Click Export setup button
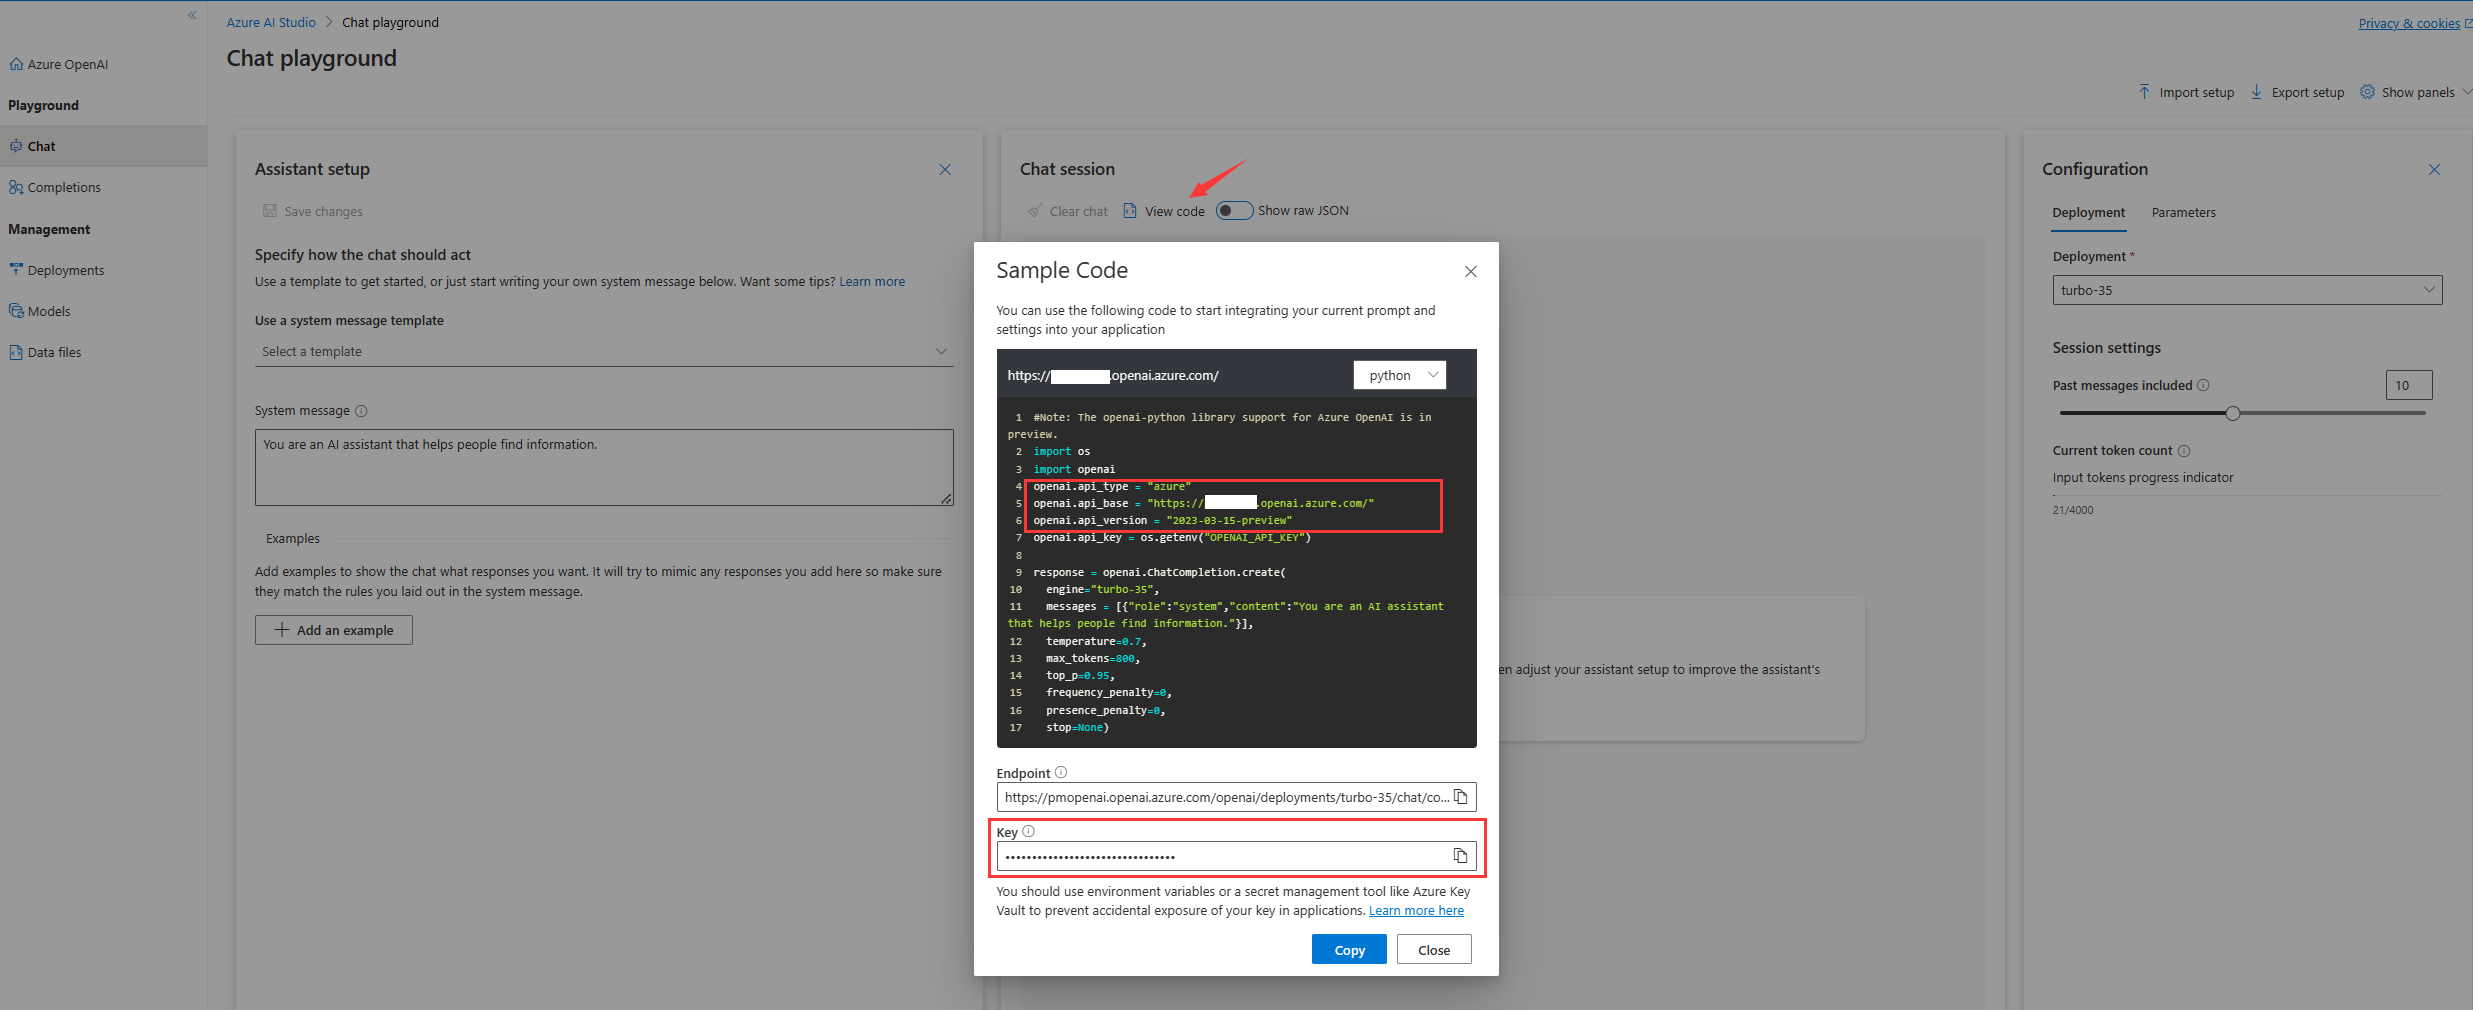The height and width of the screenshot is (1010, 2473). click(x=2297, y=92)
